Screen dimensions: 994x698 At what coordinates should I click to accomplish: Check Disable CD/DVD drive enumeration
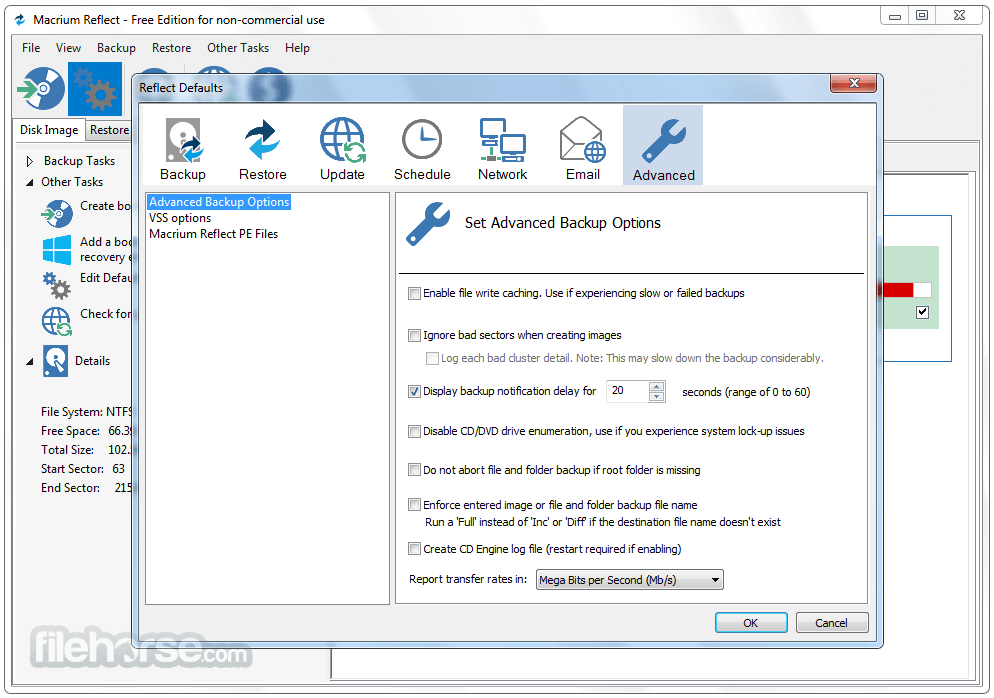click(414, 432)
